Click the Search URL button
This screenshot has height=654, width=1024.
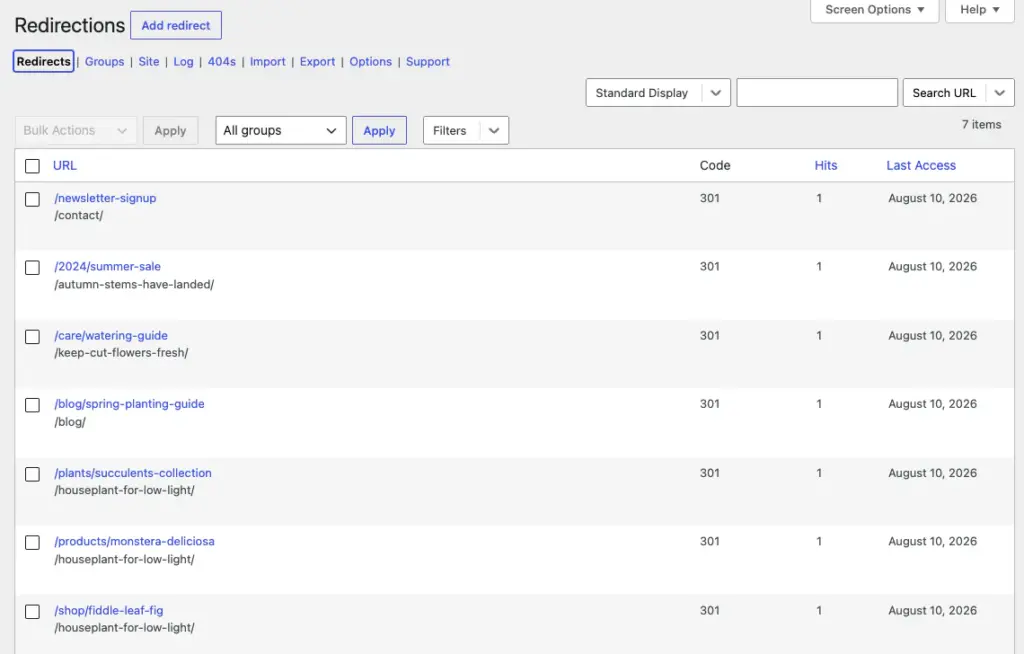[944, 93]
